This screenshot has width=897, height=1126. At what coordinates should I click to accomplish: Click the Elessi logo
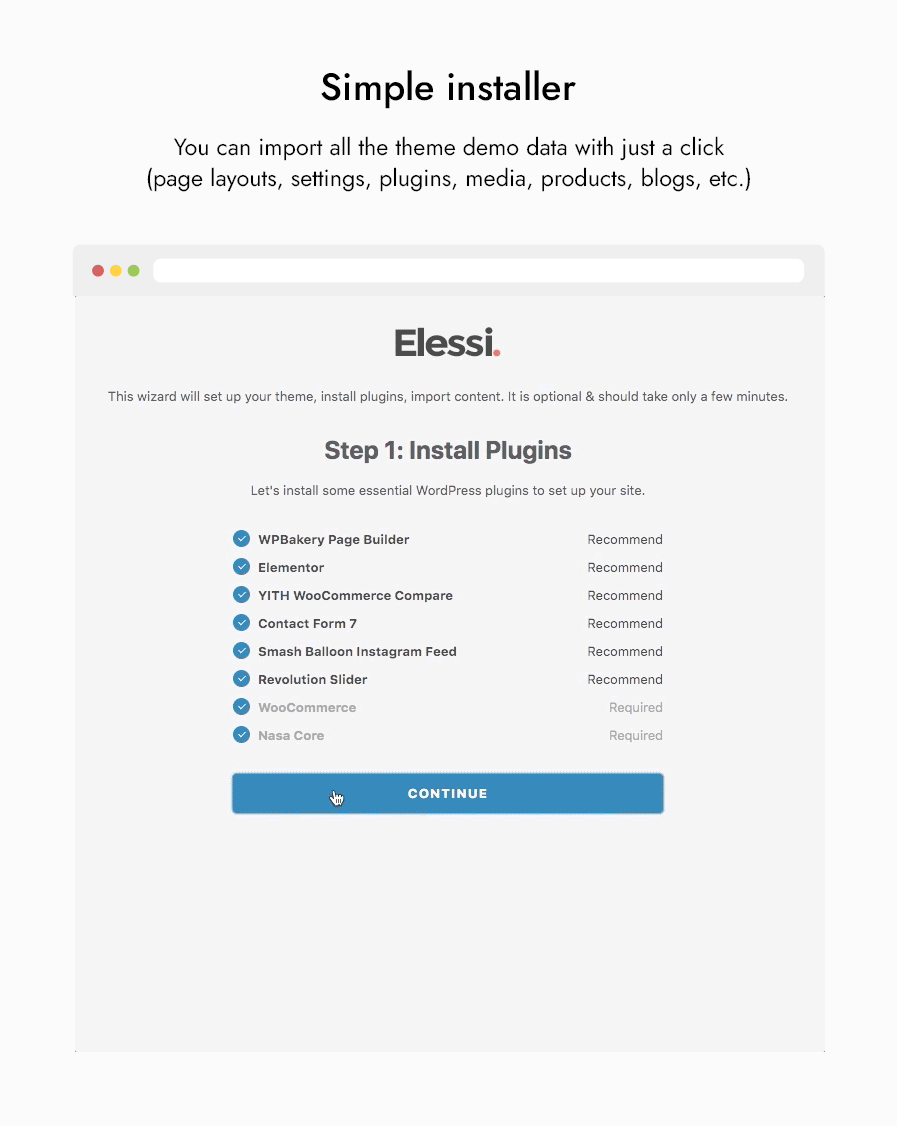click(447, 344)
